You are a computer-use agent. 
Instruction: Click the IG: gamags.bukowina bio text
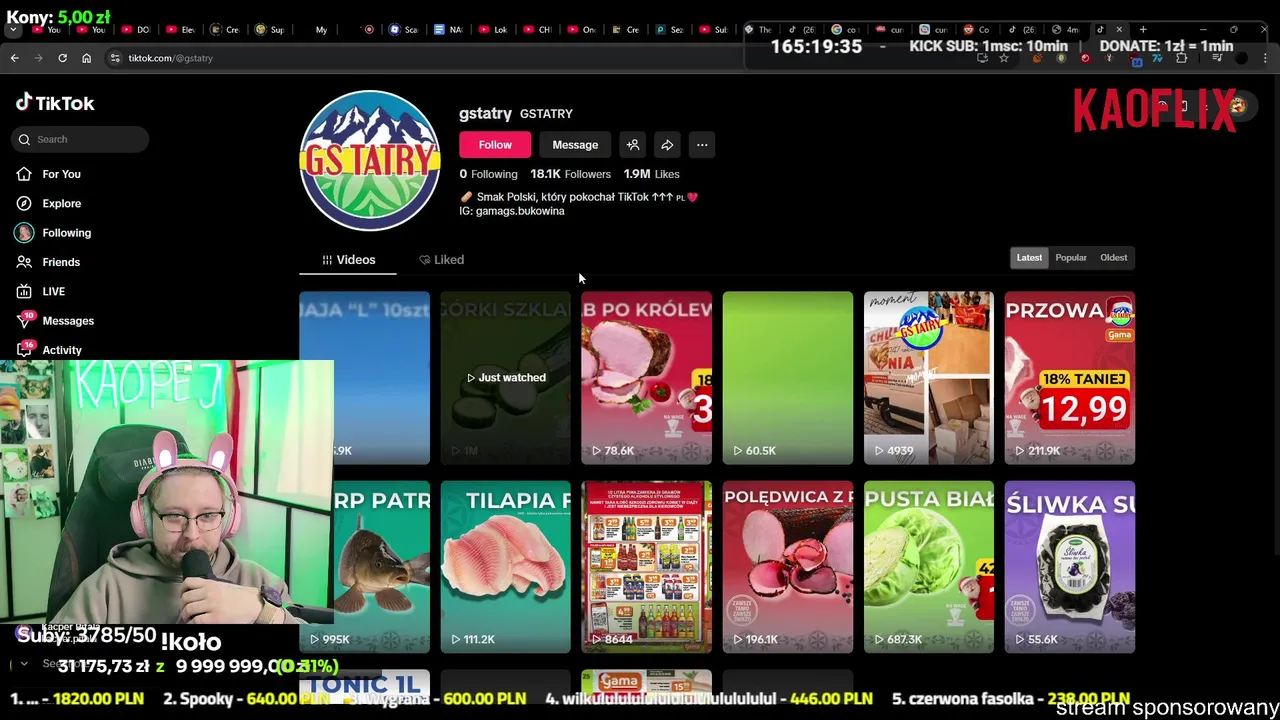pos(512,211)
